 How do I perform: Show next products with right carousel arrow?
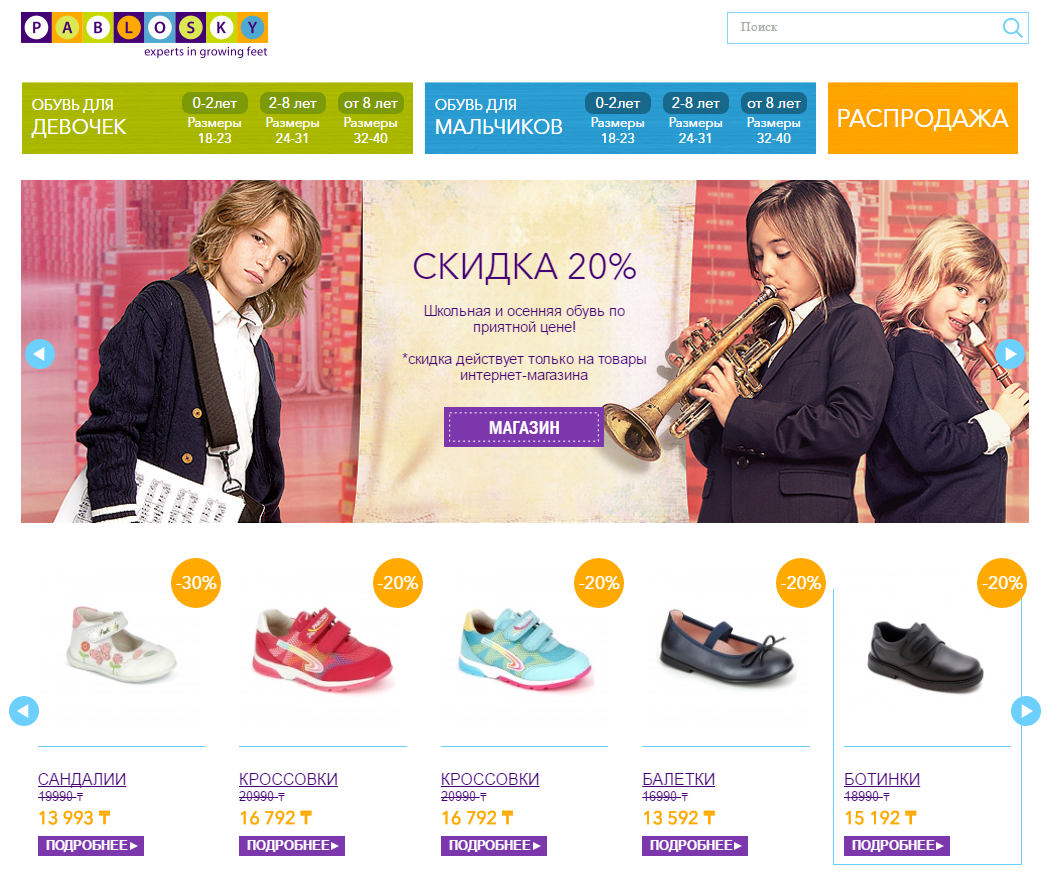(x=1026, y=711)
